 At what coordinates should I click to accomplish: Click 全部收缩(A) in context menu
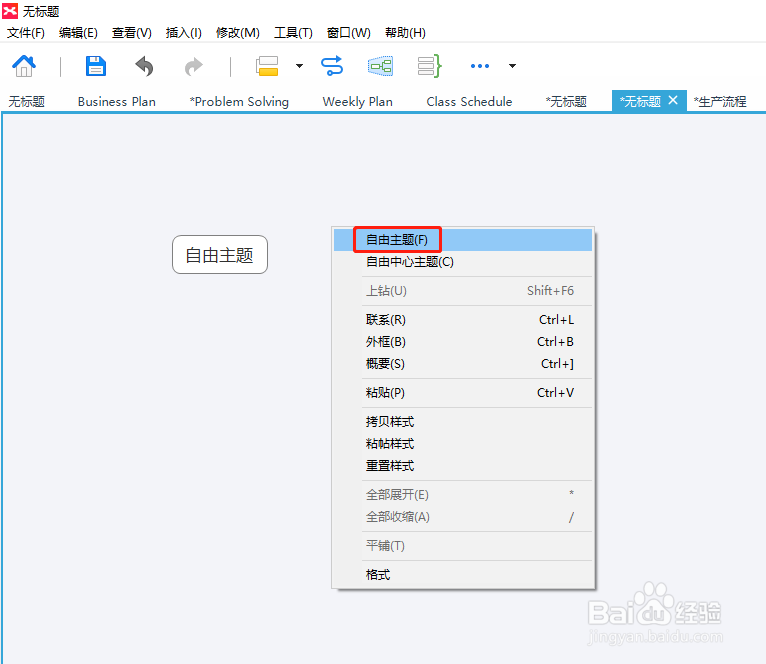463,516
